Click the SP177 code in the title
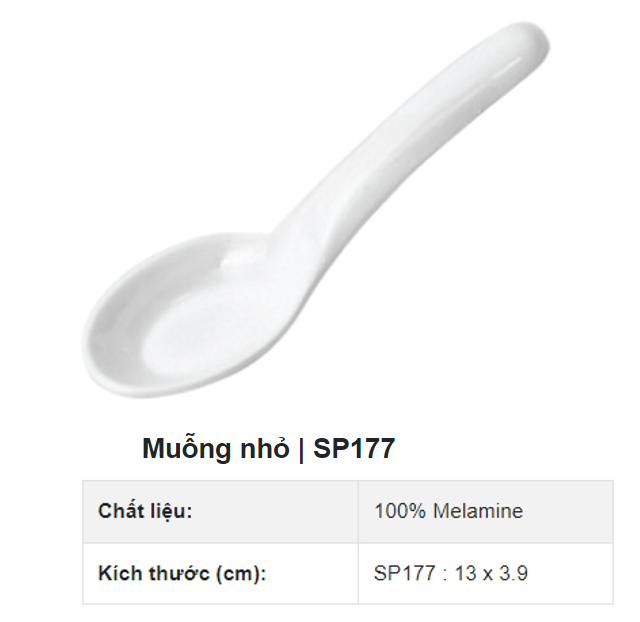This screenshot has width=640, height=622. click(354, 449)
